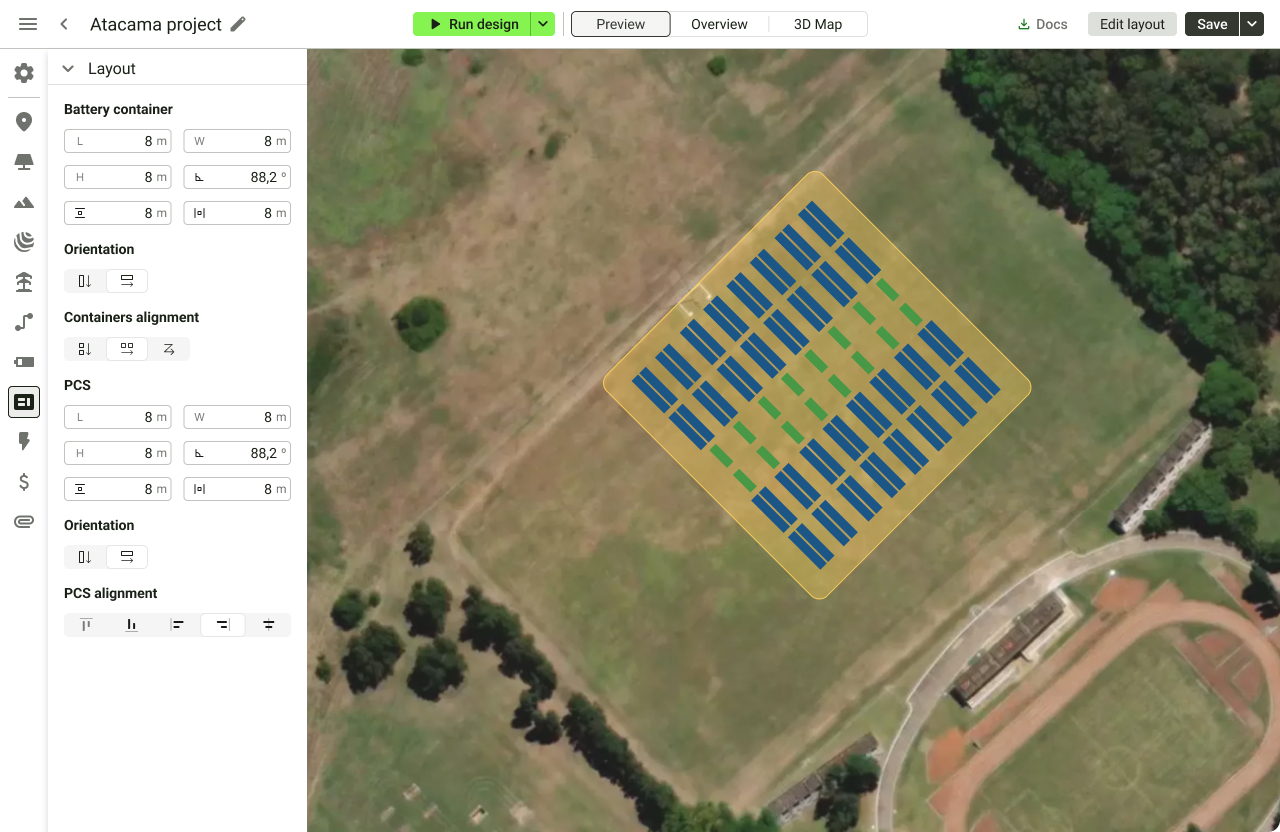Edit Battery container angle 88,2 field

tap(237, 177)
